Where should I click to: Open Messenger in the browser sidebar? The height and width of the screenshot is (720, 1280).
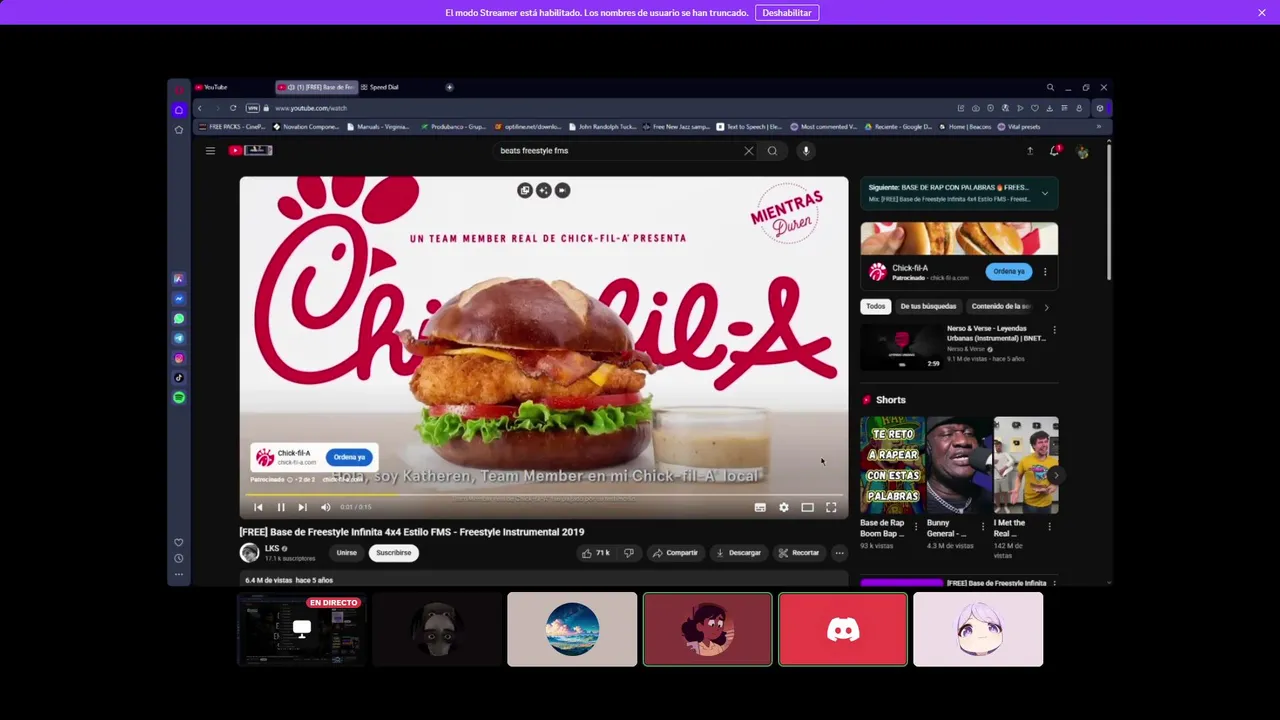[179, 299]
